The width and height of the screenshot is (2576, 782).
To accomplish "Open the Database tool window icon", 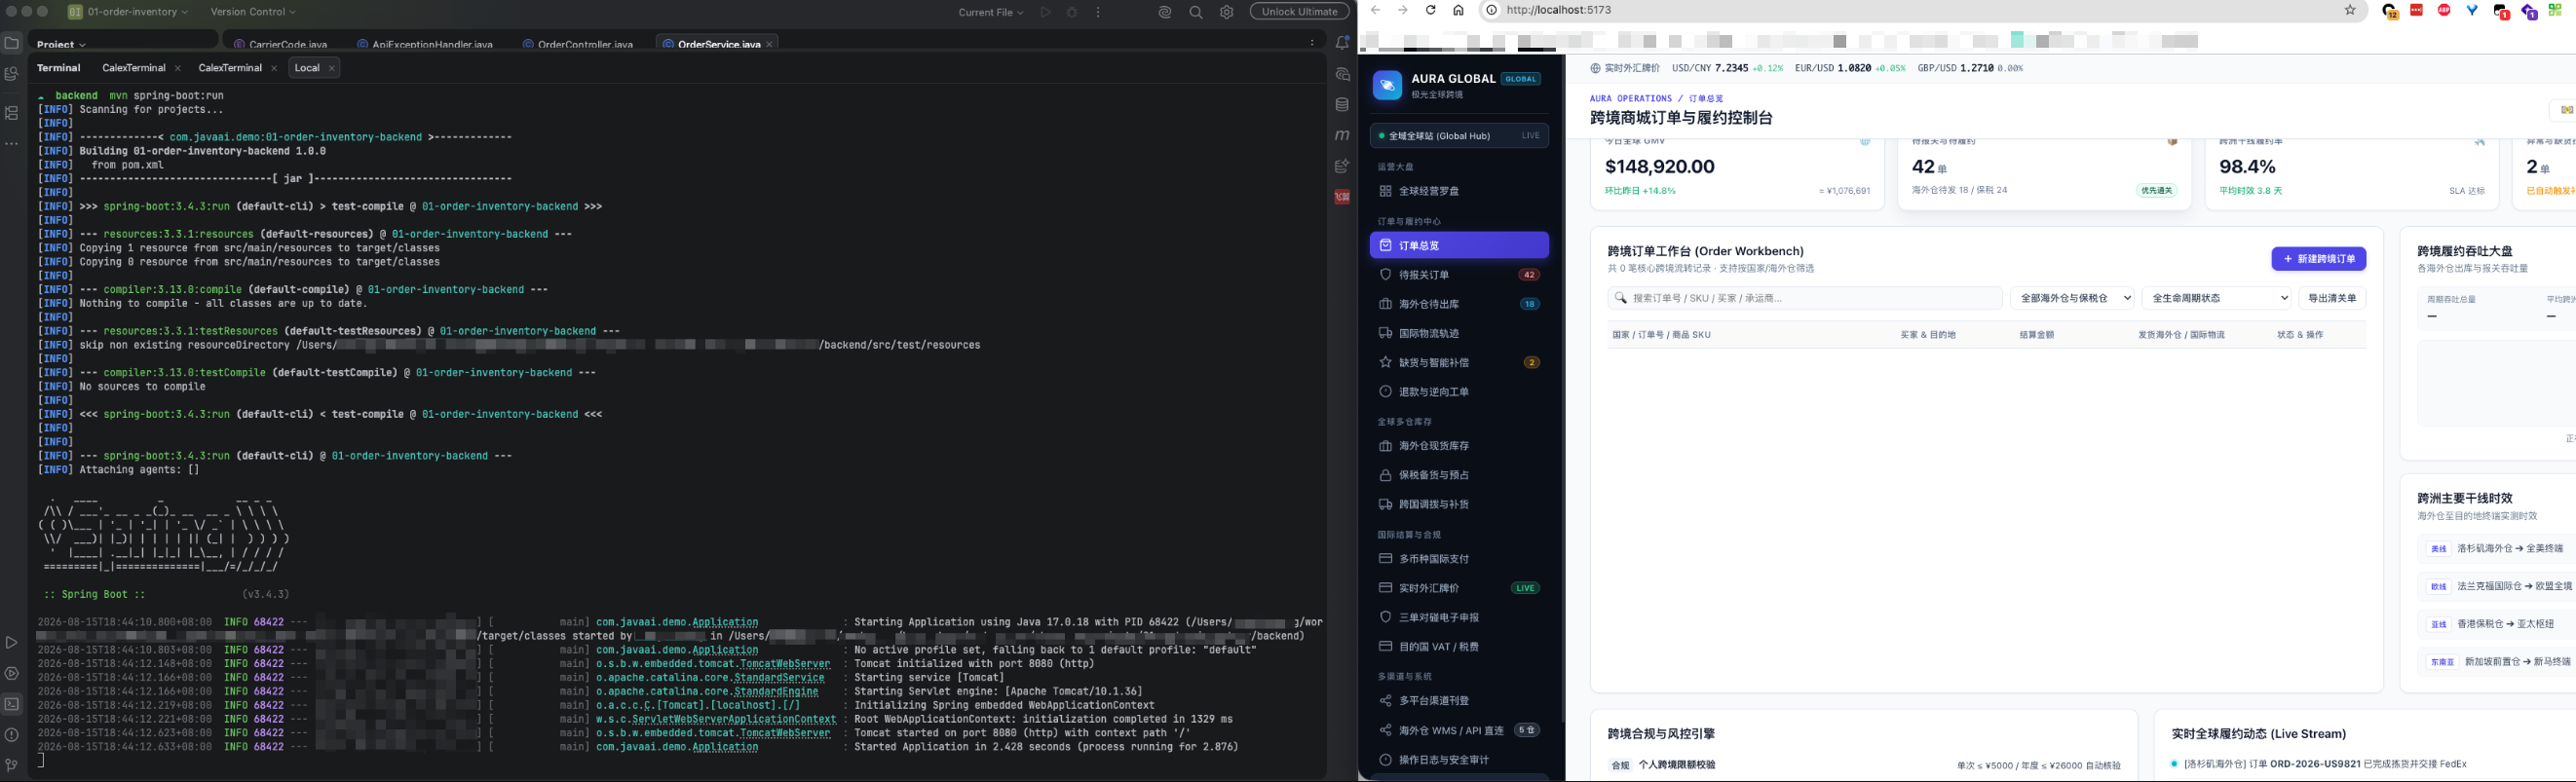I will [x=1342, y=105].
